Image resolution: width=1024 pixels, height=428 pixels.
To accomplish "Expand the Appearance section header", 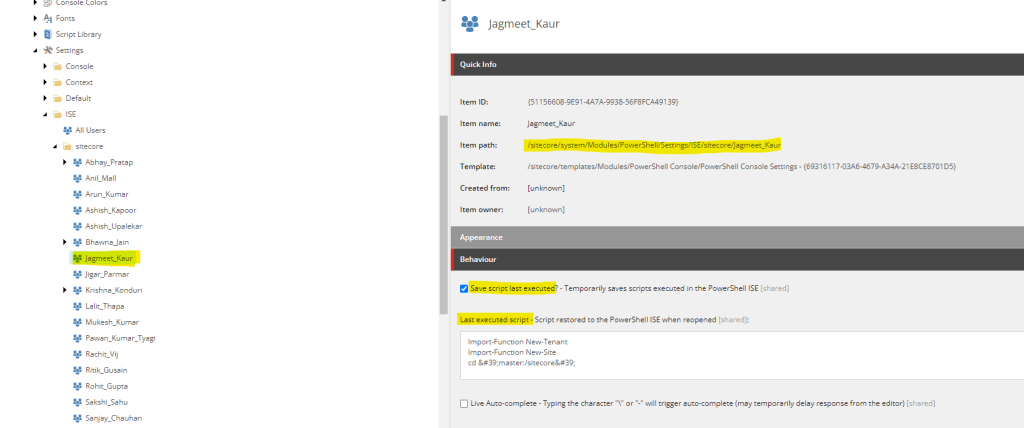I will (x=481, y=237).
